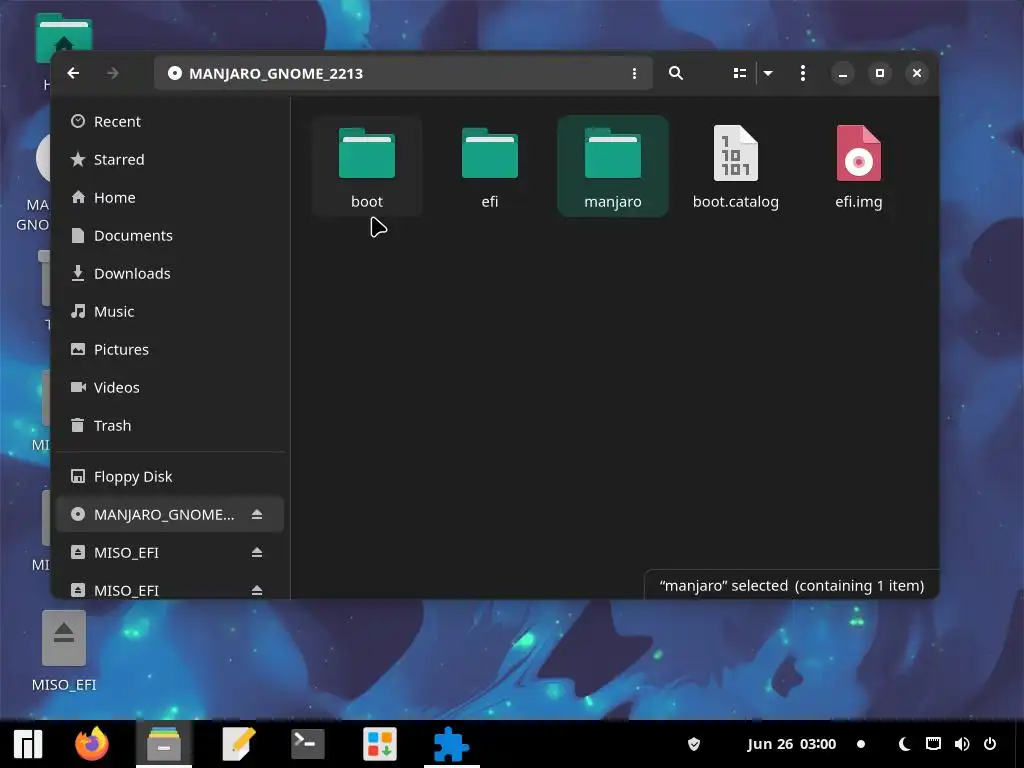Open the search in Files
Screen dimensions: 1024x768
676,73
